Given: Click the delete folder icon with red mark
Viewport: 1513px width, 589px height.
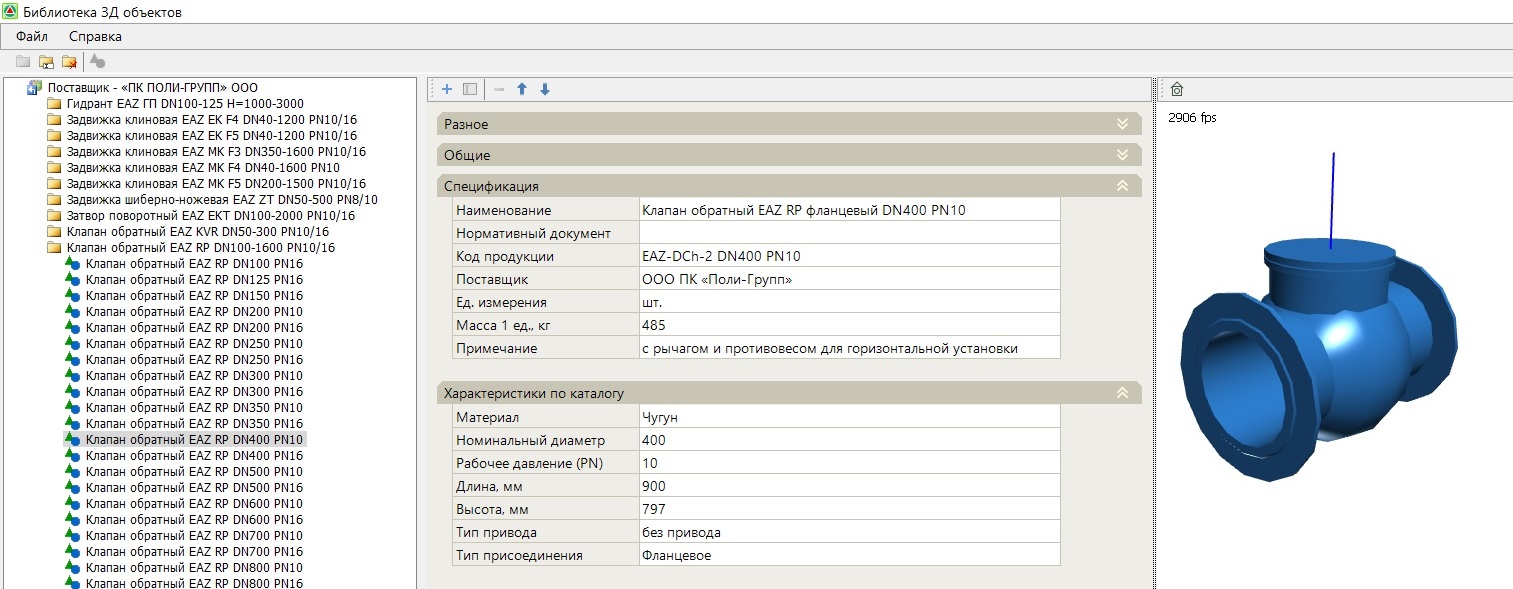Looking at the screenshot, I should click(x=69, y=62).
